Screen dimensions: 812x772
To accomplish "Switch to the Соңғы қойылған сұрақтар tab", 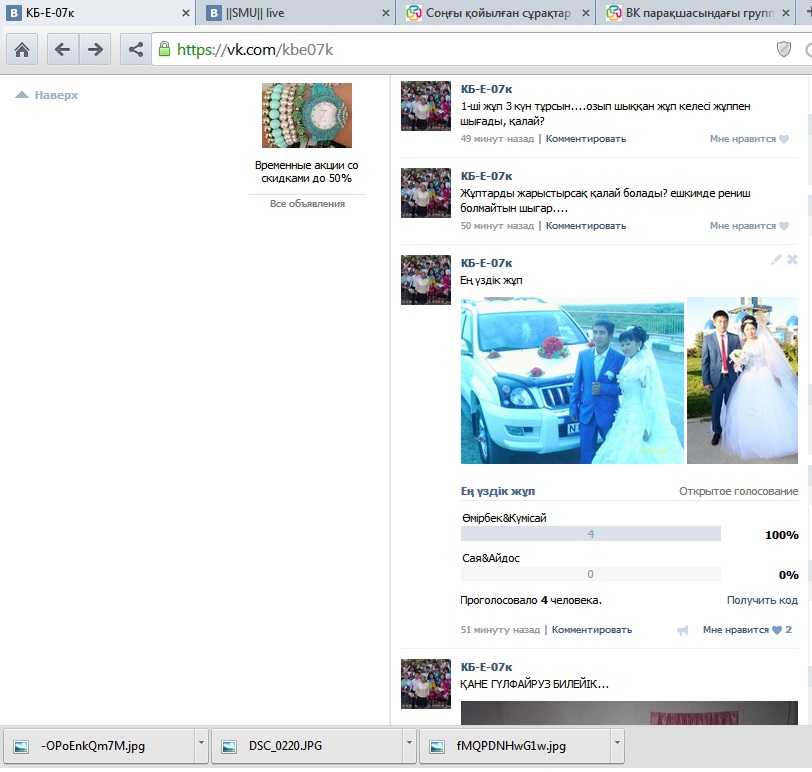I will (493, 13).
